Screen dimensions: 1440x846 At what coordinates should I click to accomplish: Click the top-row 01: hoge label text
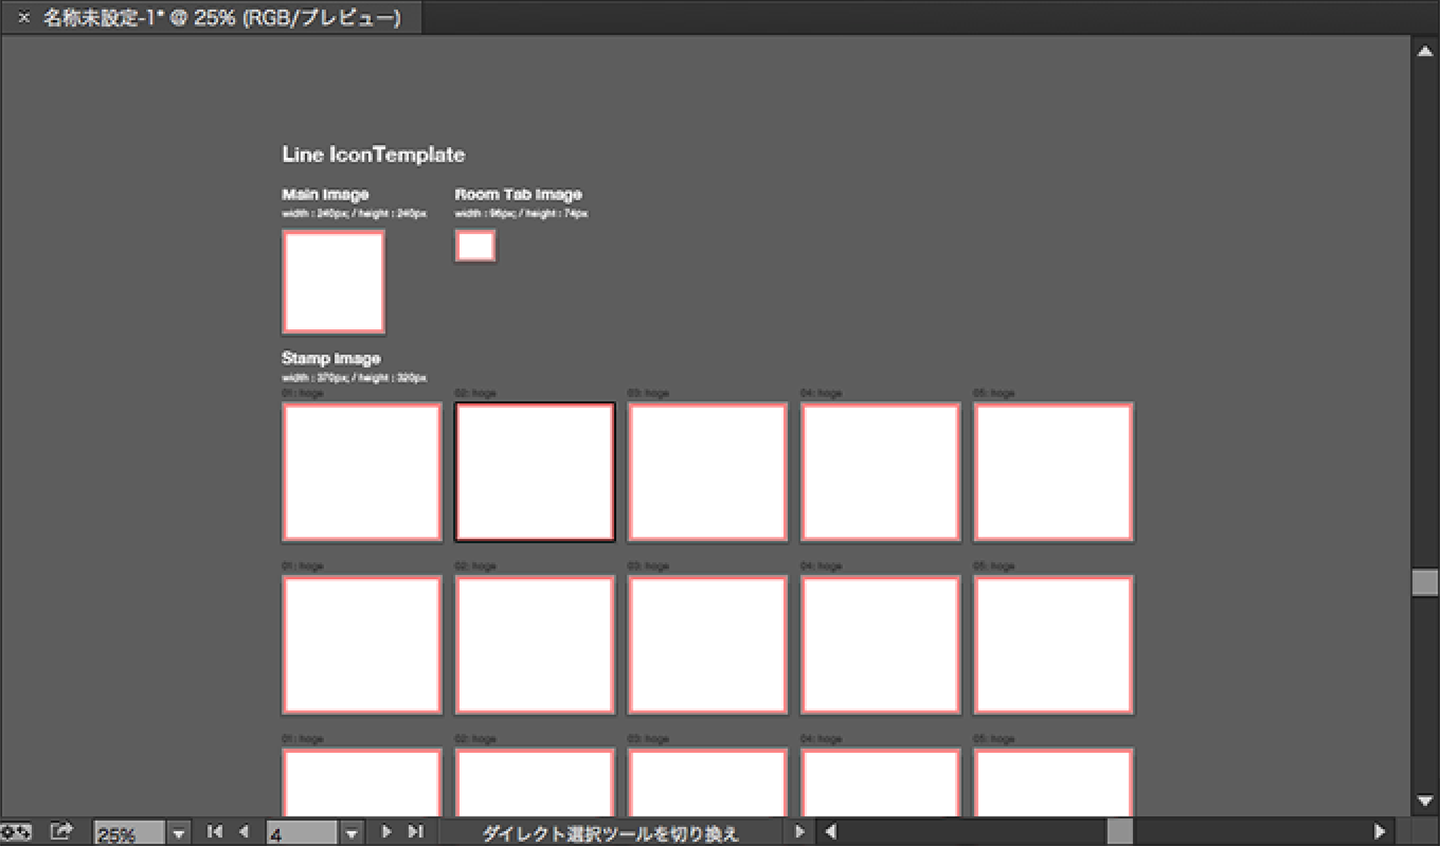302,394
